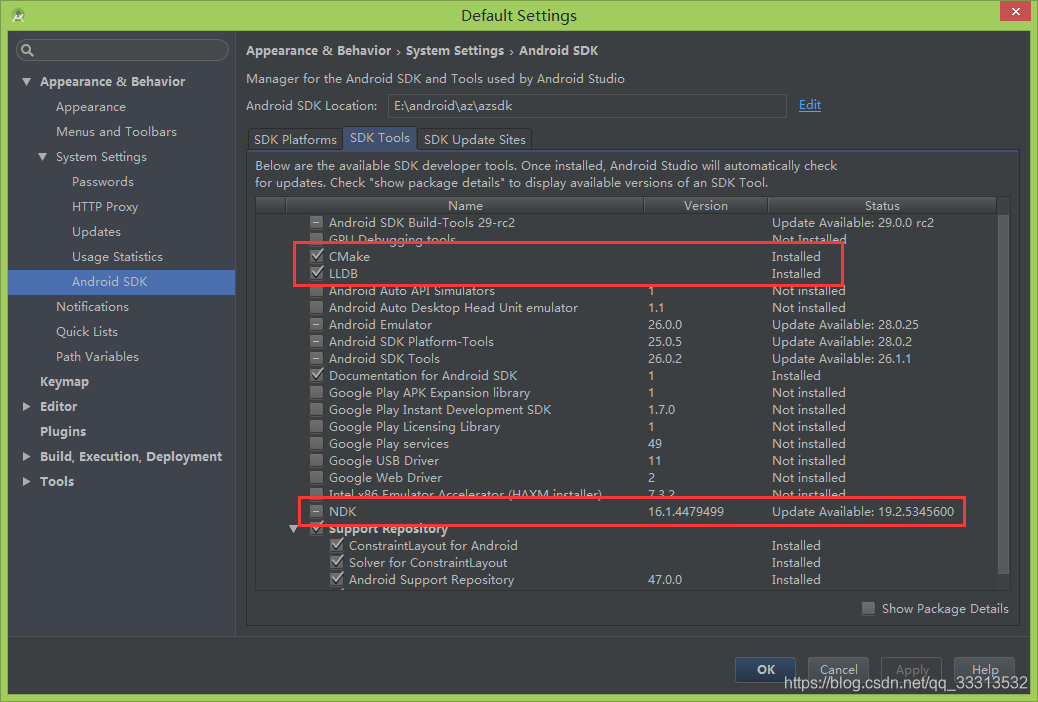Viewport: 1038px width, 702px height.
Task: Open Quick Lists settings
Action: pos(87,332)
